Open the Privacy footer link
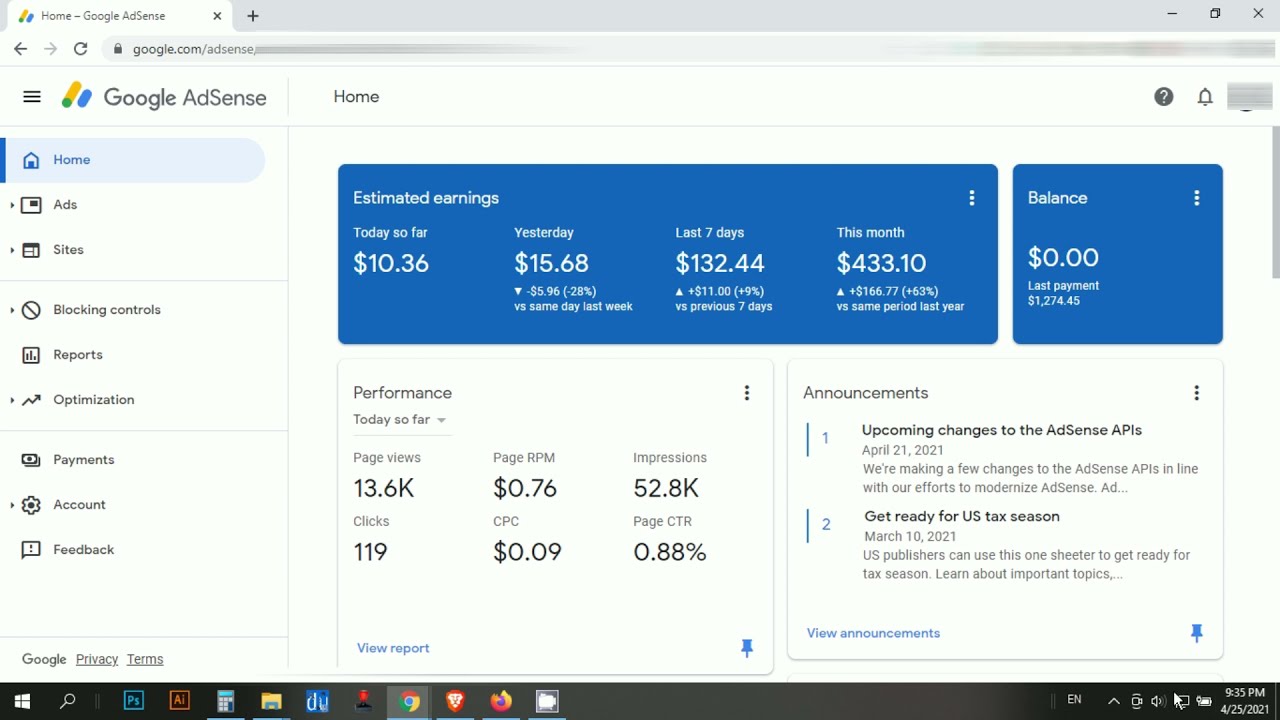The width and height of the screenshot is (1280, 720). coord(97,659)
